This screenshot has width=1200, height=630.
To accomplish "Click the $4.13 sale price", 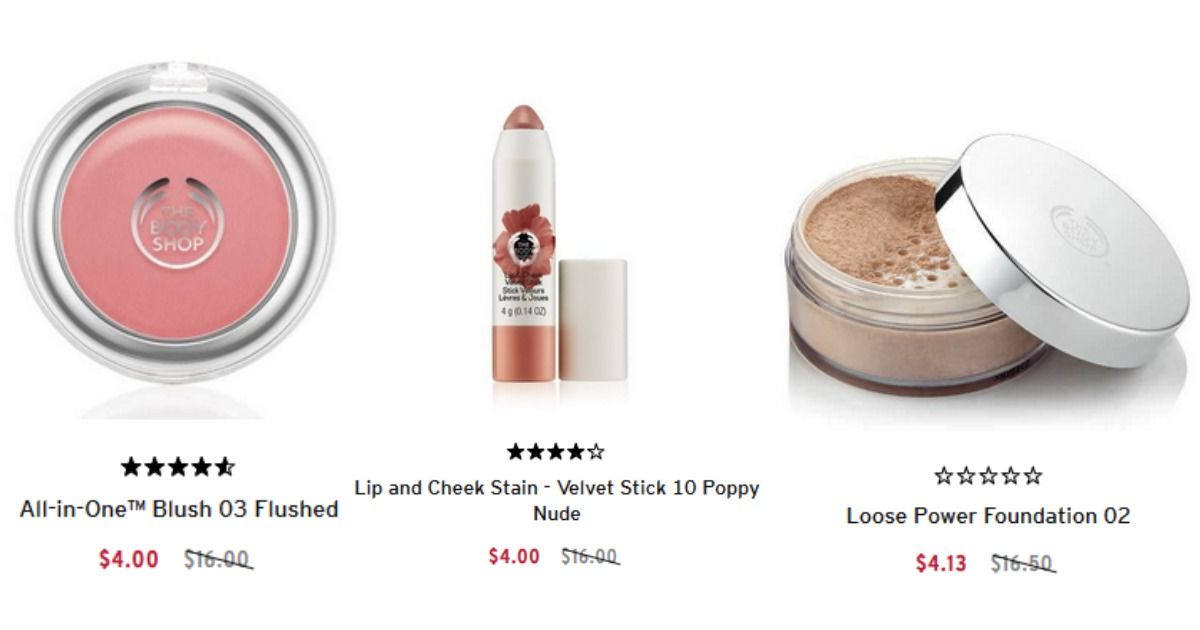I will click(941, 563).
